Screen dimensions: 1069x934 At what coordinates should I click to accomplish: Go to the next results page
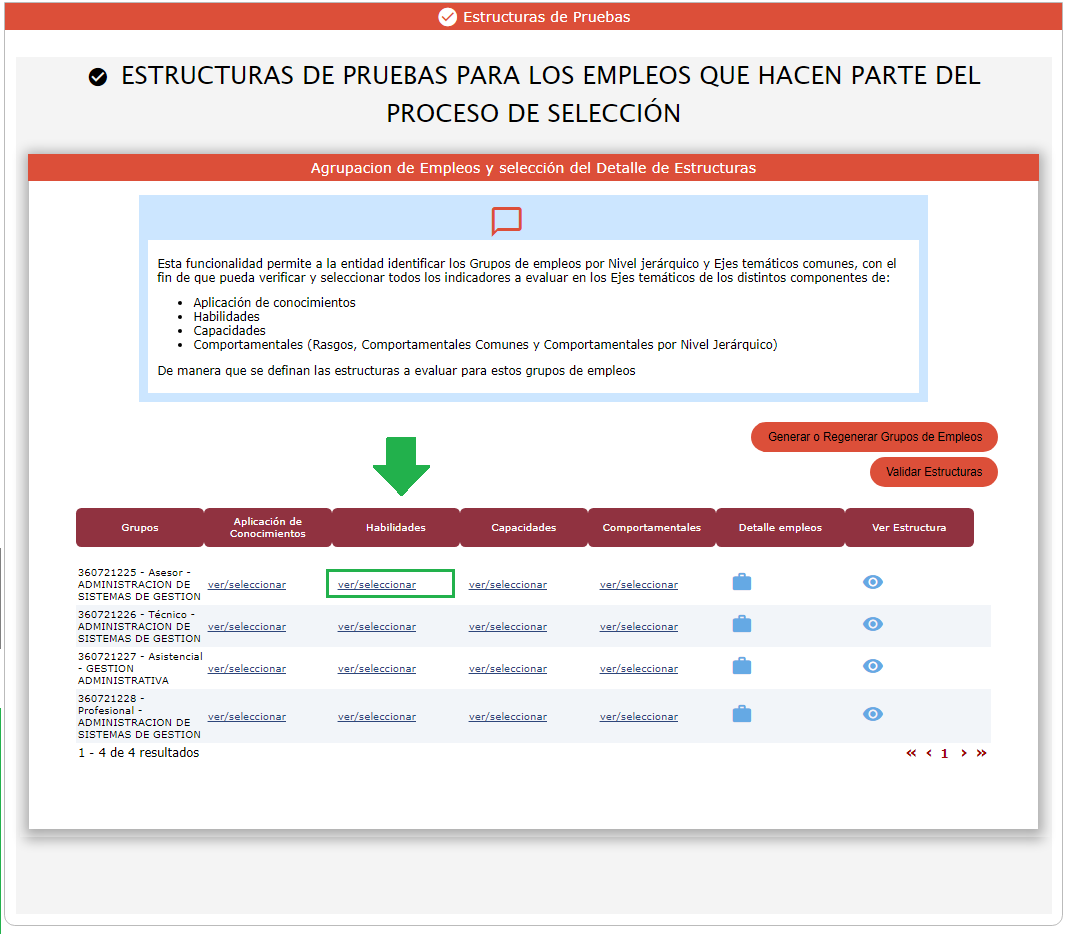coord(963,753)
